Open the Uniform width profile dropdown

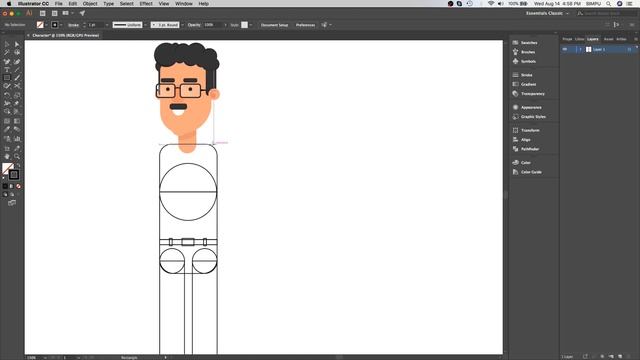pos(145,25)
